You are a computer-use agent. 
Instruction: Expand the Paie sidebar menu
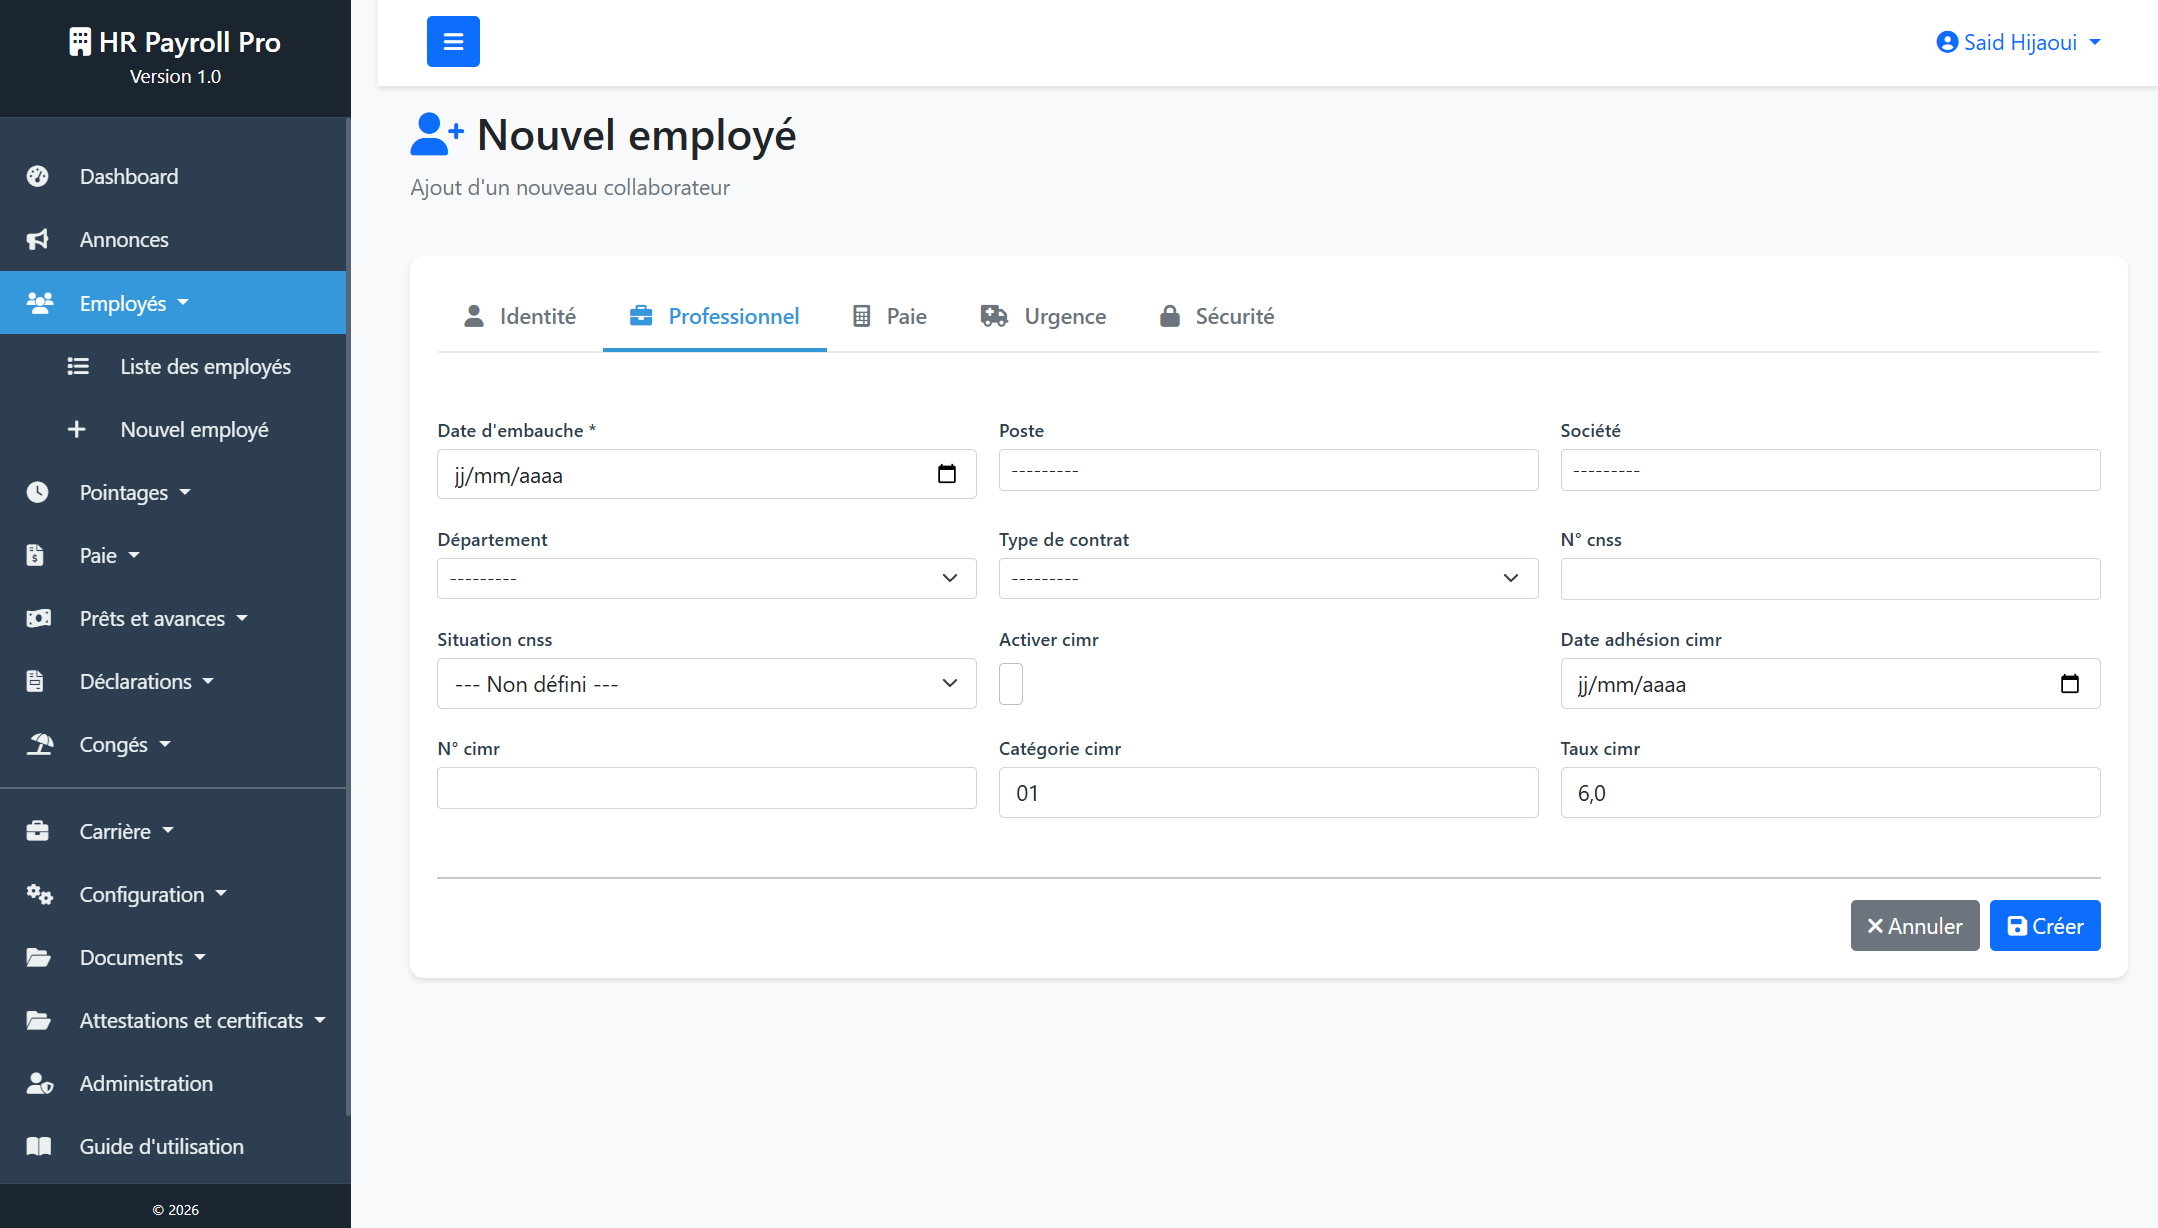pos(173,556)
